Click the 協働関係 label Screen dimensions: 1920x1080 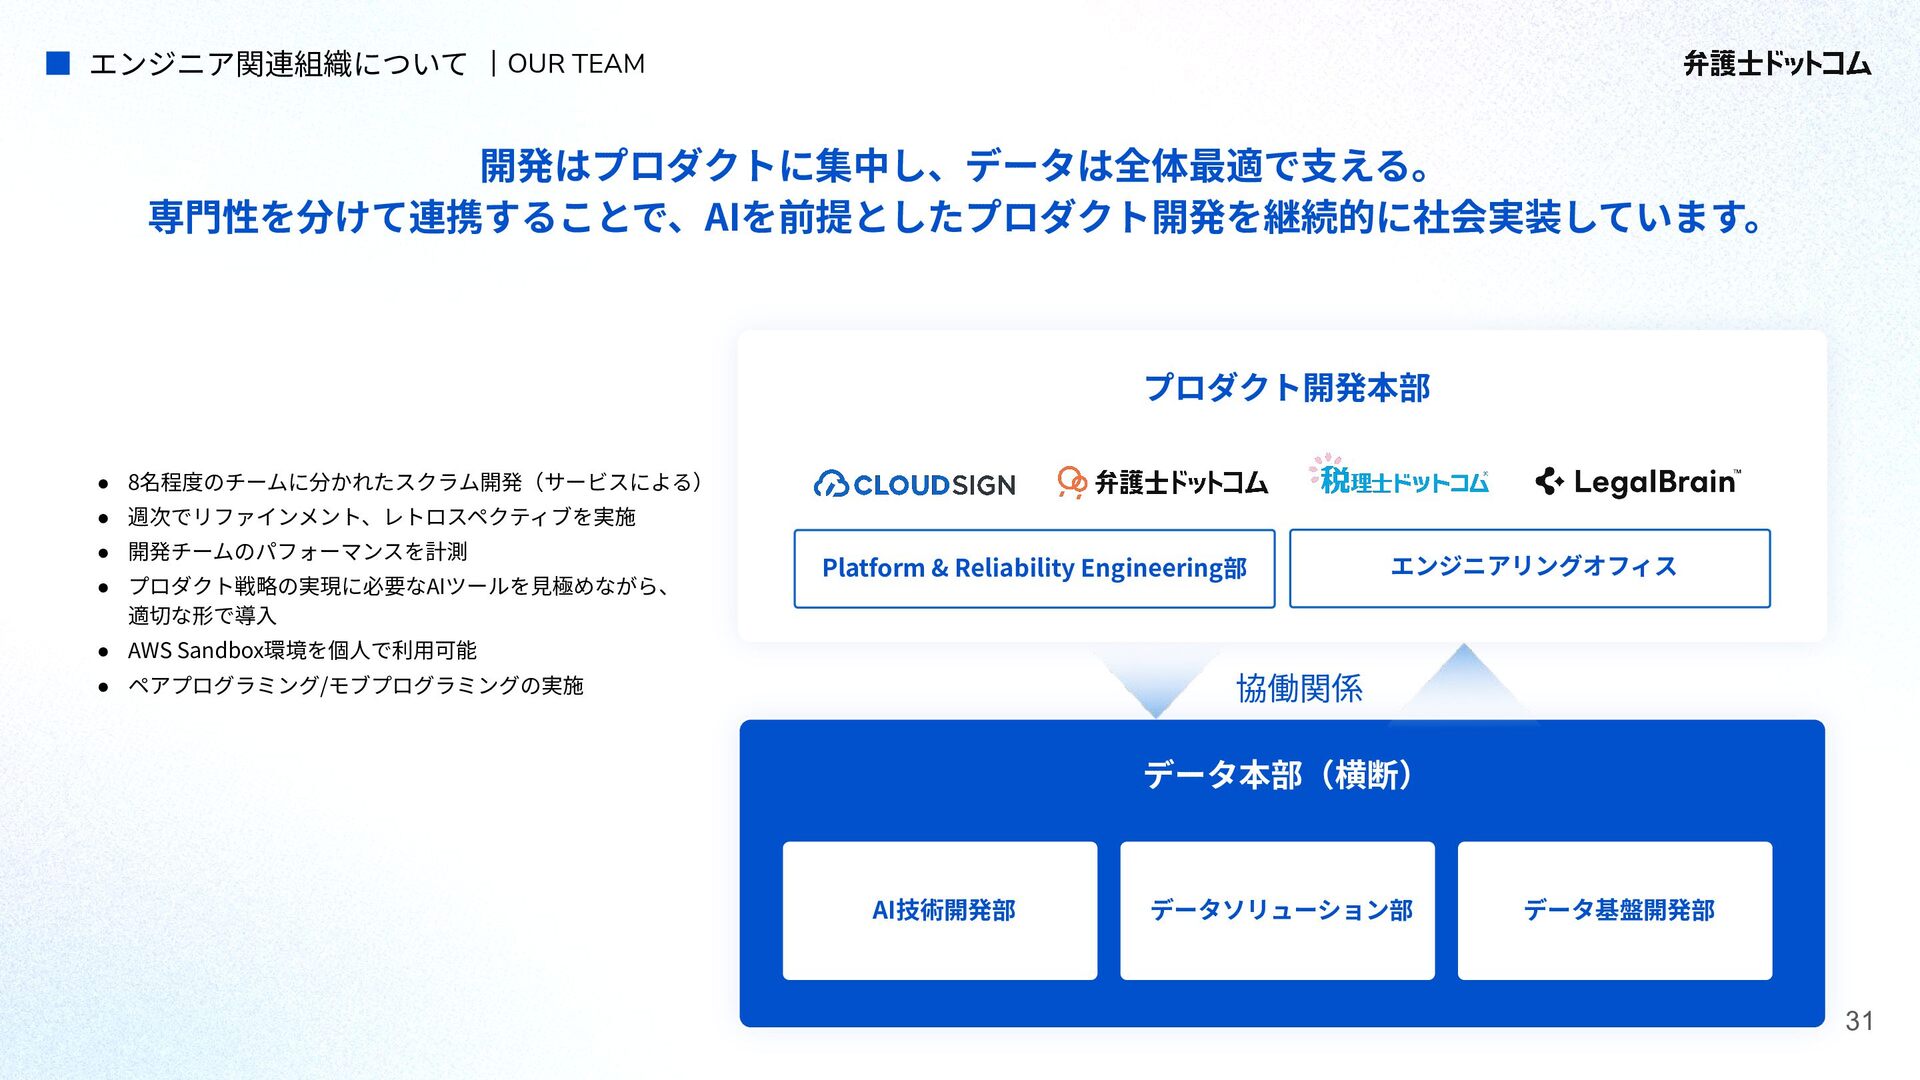click(x=1298, y=688)
